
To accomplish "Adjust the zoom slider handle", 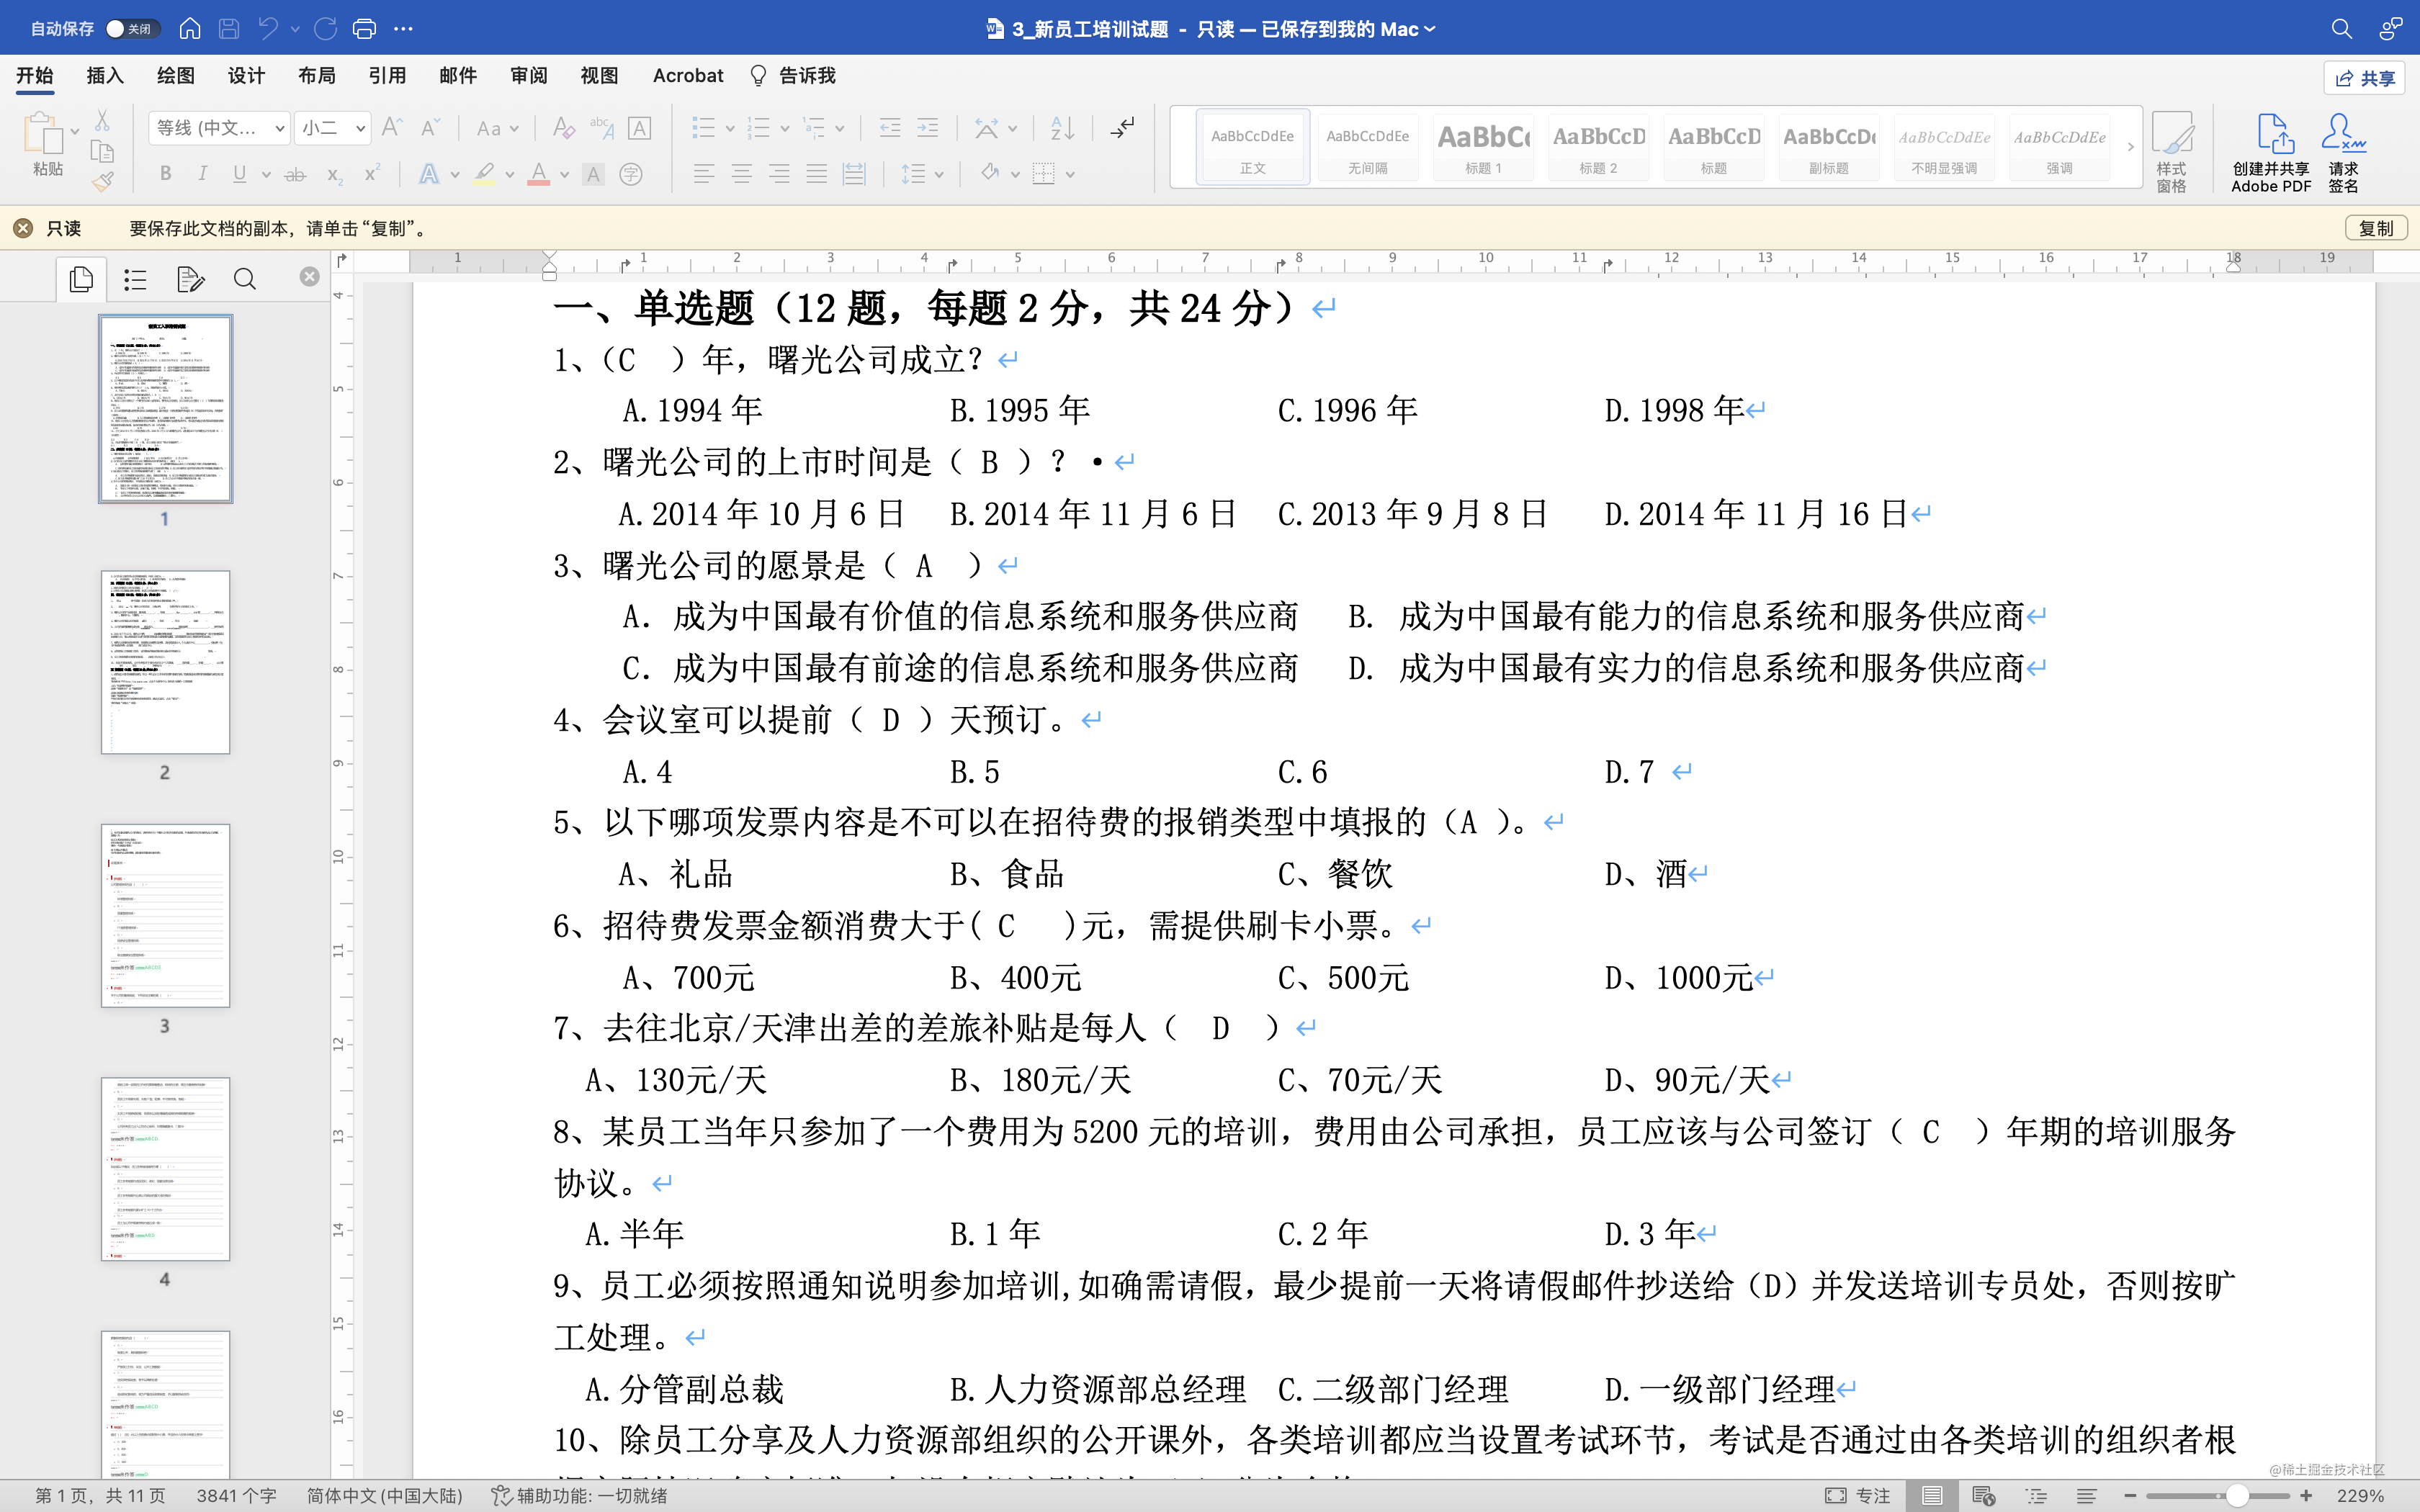I will point(2238,1496).
